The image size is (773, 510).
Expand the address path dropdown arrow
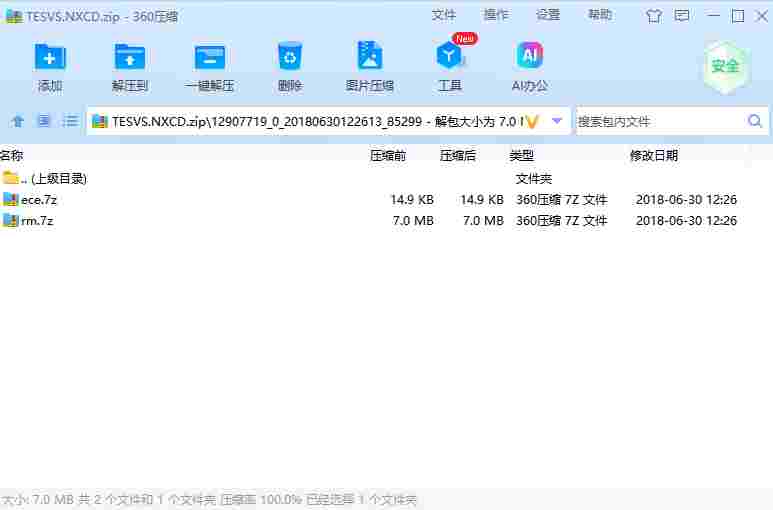(557, 121)
